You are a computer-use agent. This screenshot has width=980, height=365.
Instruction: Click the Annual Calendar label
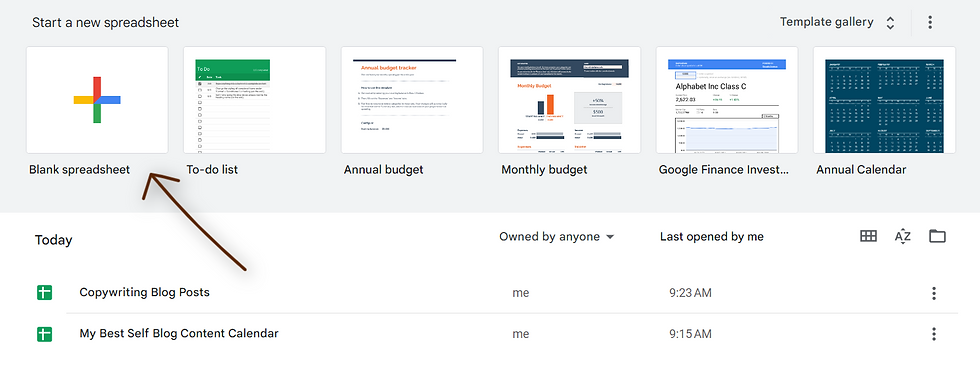(861, 170)
